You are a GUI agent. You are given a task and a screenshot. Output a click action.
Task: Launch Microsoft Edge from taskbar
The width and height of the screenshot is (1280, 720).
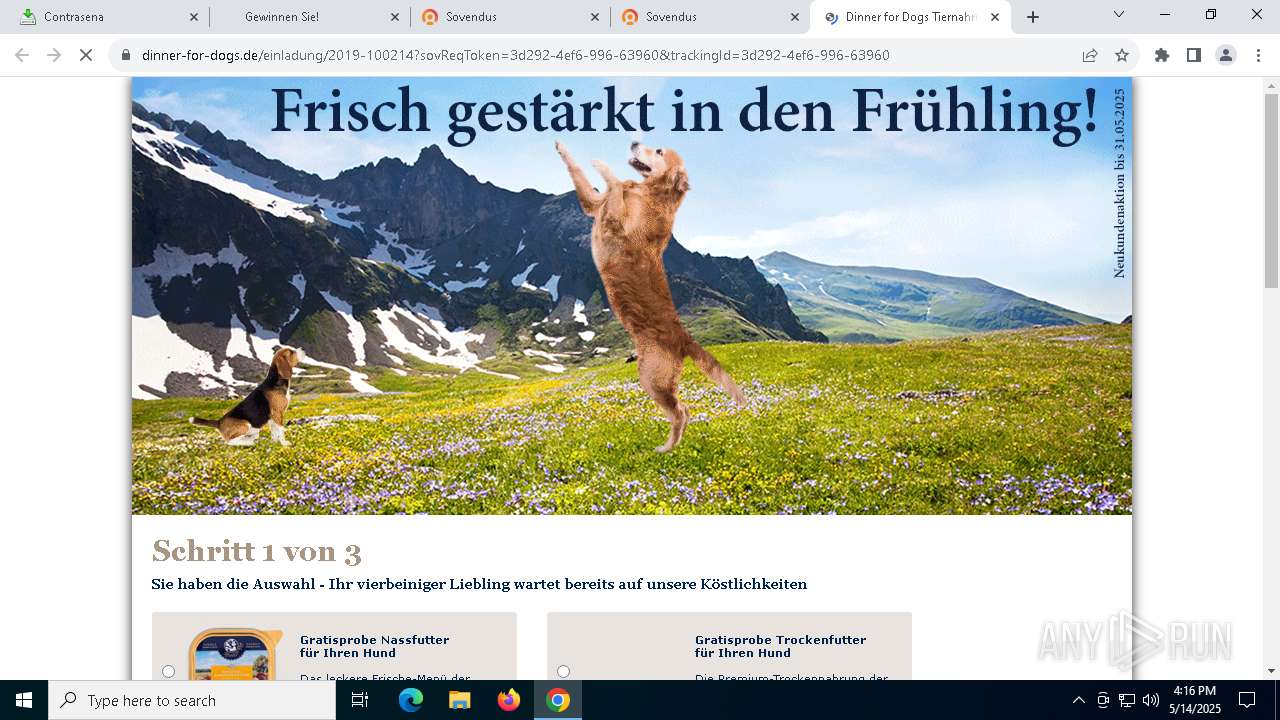(411, 700)
